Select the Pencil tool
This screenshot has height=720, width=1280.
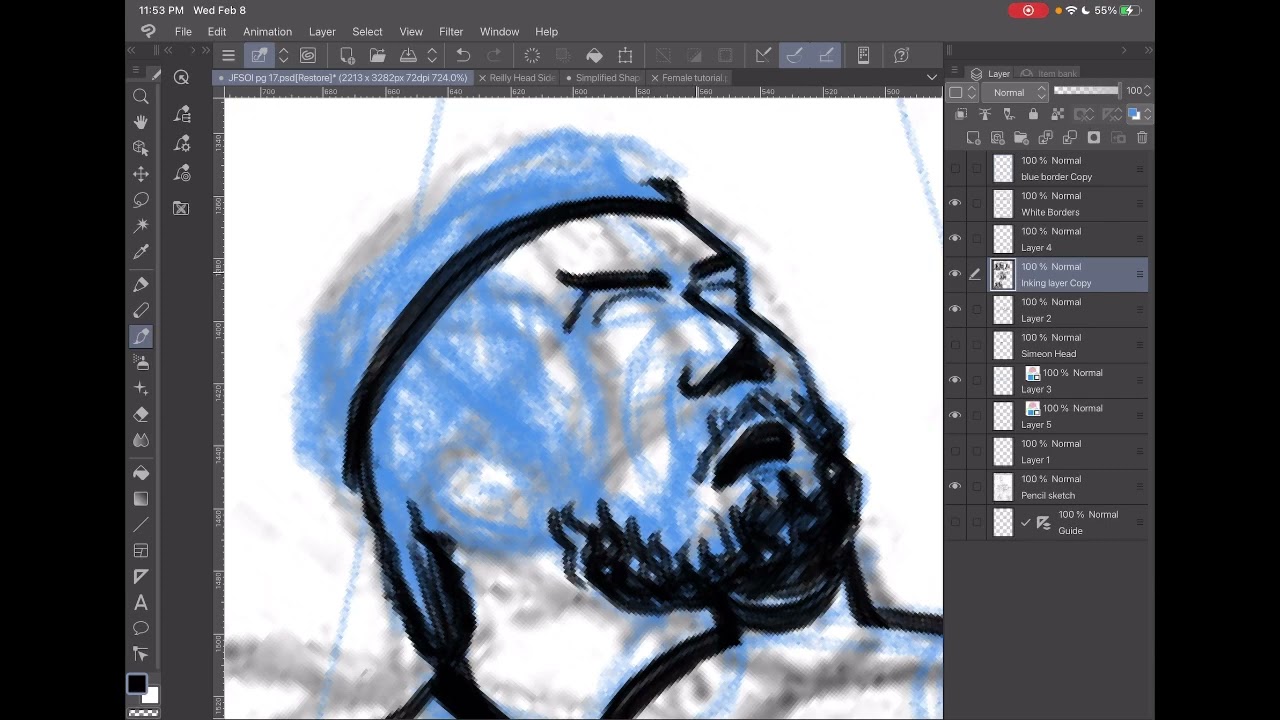141,311
